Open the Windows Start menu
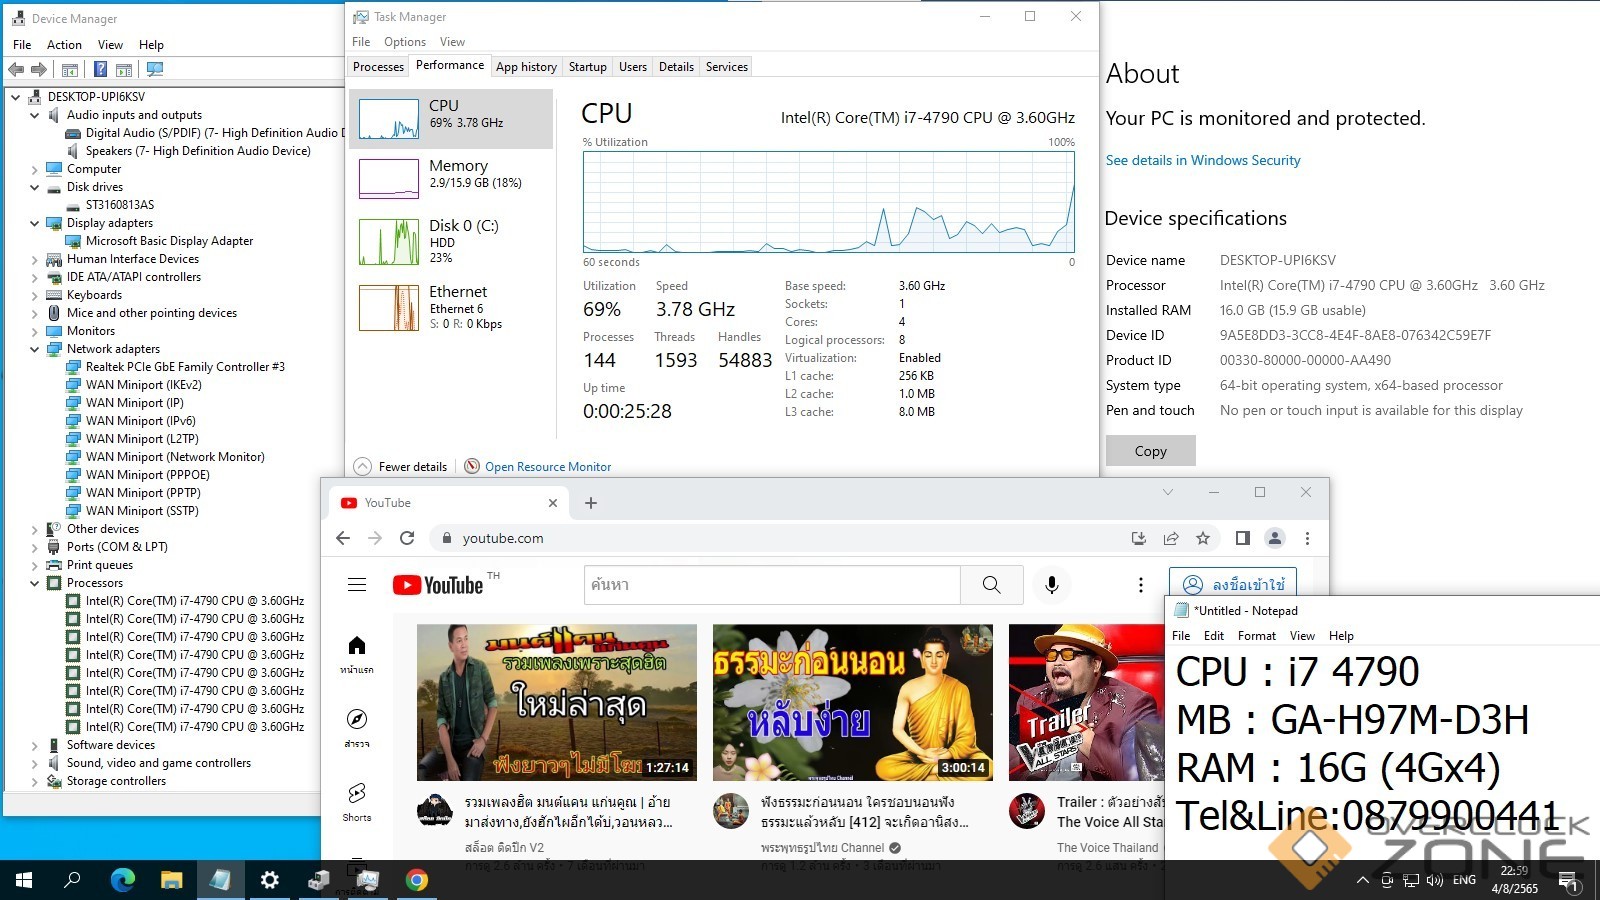Image resolution: width=1600 pixels, height=900 pixels. (x=24, y=880)
